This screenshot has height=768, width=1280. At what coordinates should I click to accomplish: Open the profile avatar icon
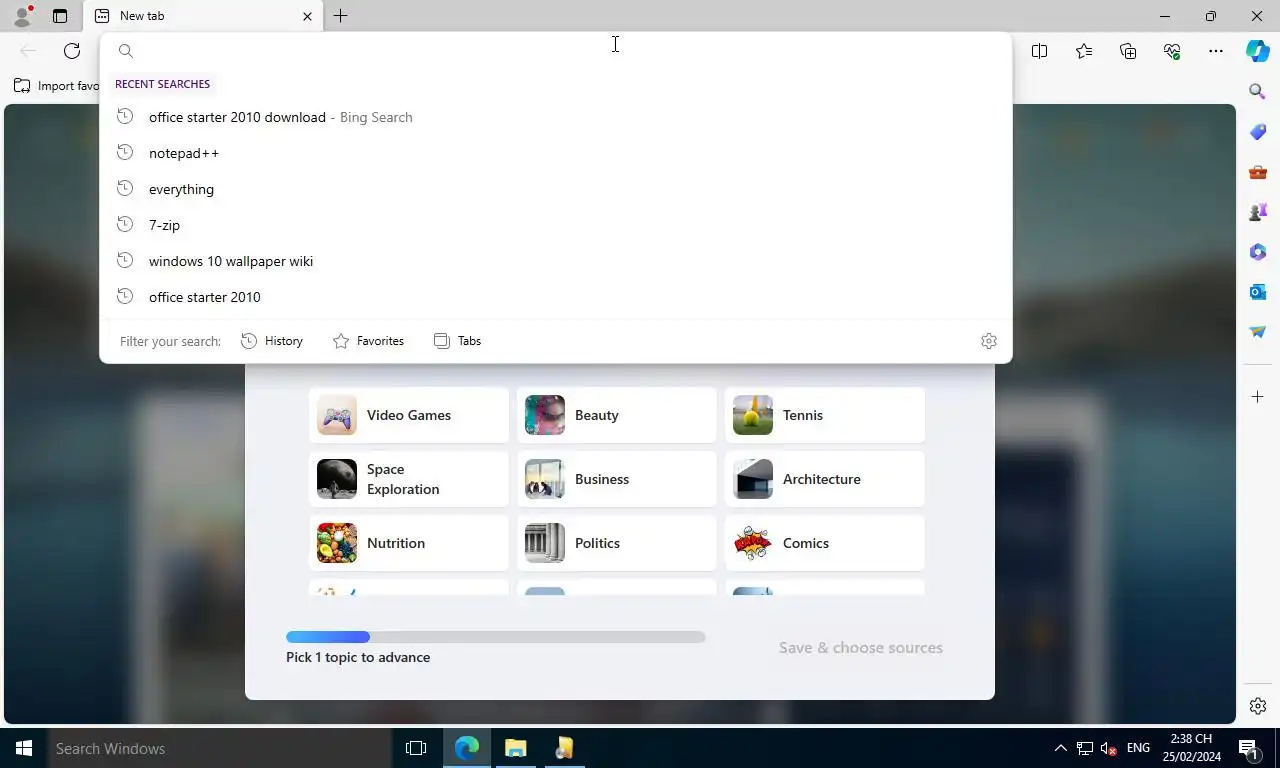(x=22, y=16)
